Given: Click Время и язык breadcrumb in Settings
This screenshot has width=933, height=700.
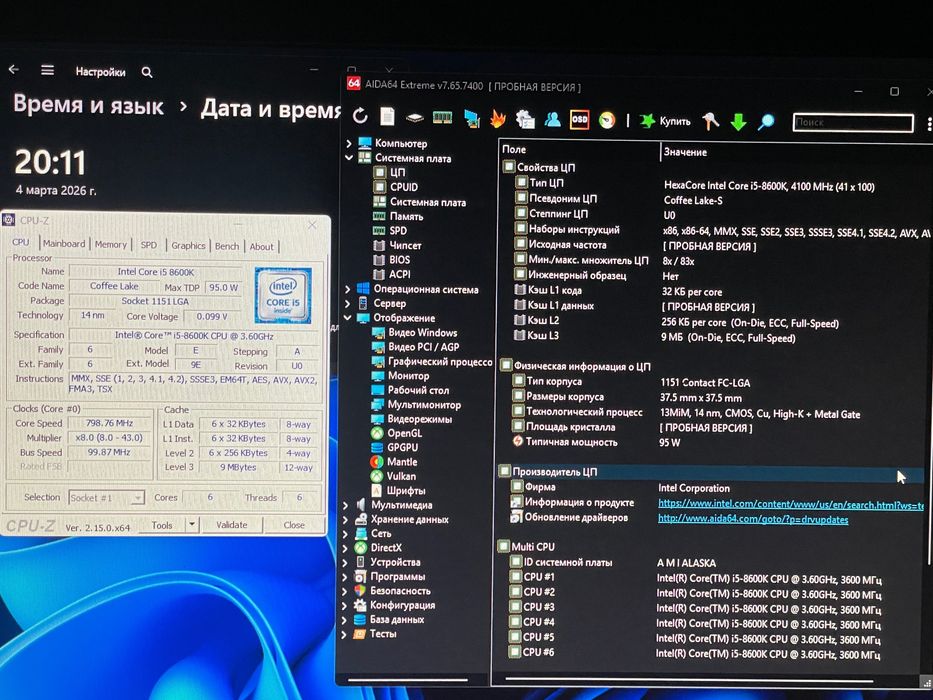Looking at the screenshot, I should (88, 105).
